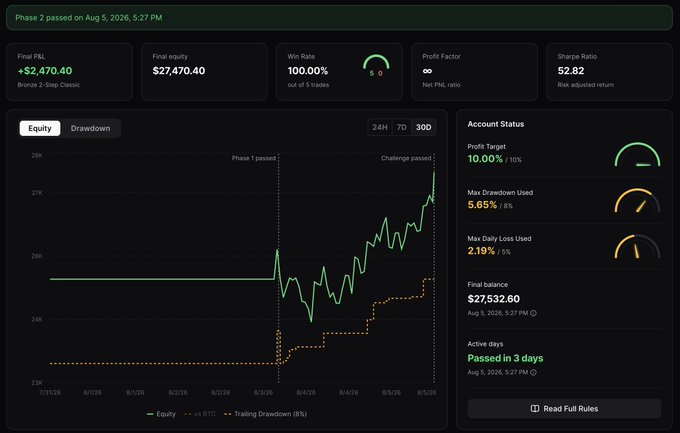
Task: Click the 'out of 5 trades' text
Action: 308,85
